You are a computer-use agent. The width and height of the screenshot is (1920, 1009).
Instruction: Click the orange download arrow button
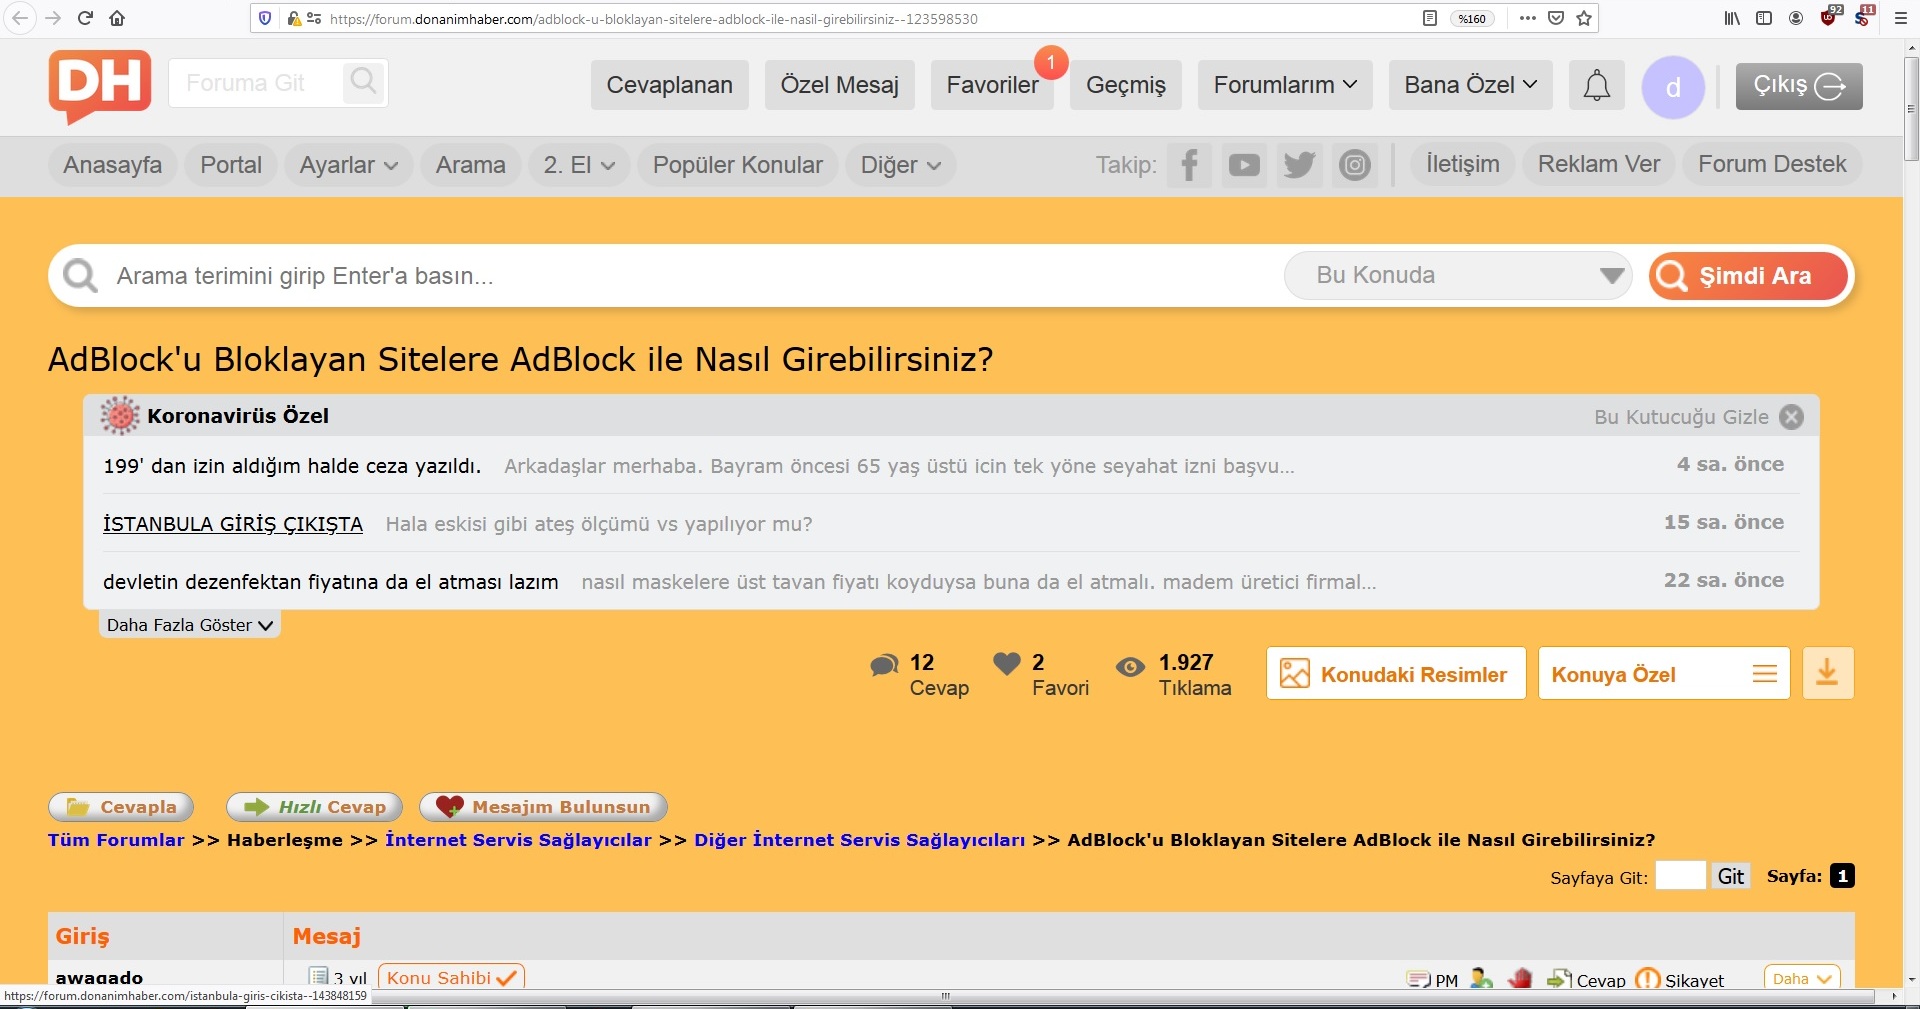tap(1827, 673)
